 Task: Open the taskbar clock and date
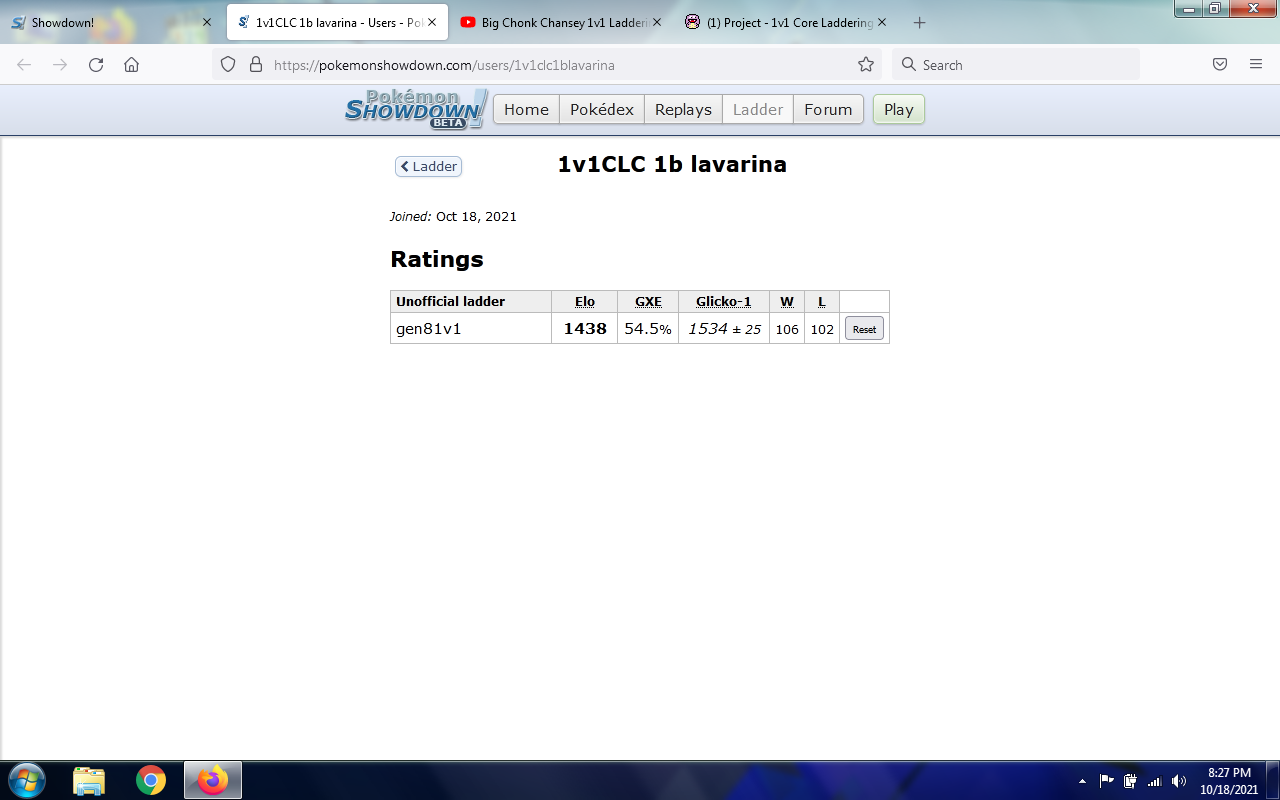point(1229,781)
